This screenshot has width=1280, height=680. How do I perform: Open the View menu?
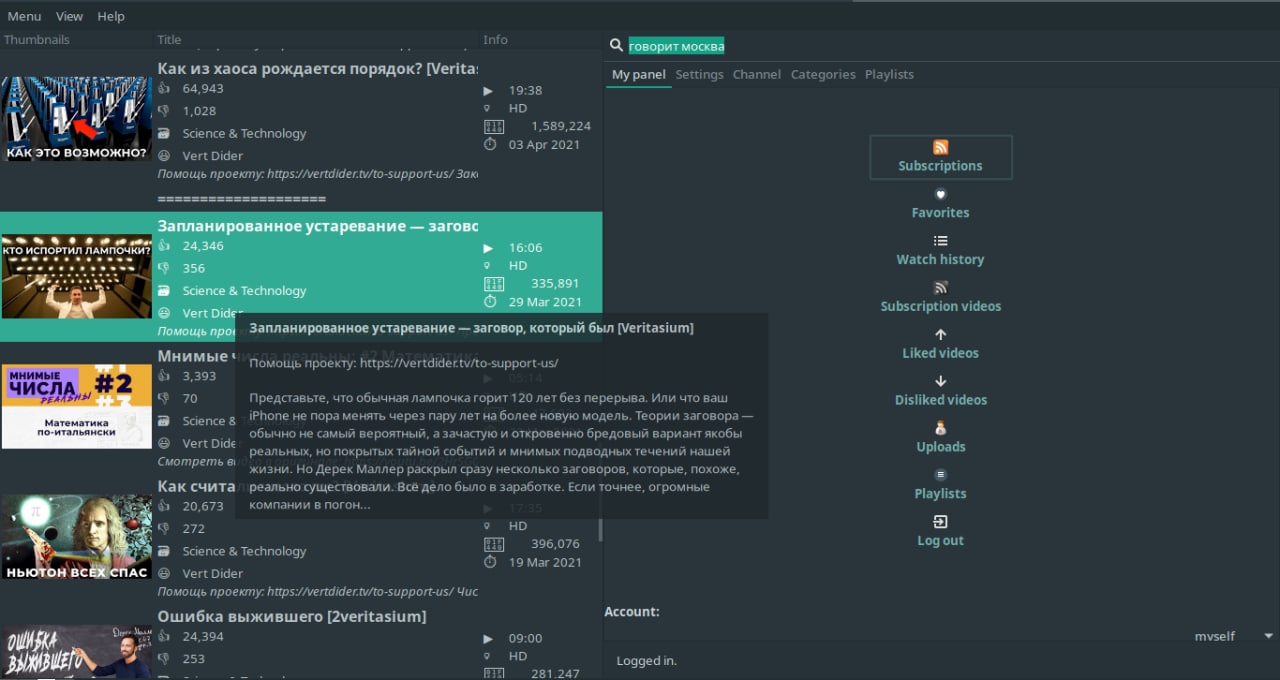pyautogui.click(x=70, y=16)
